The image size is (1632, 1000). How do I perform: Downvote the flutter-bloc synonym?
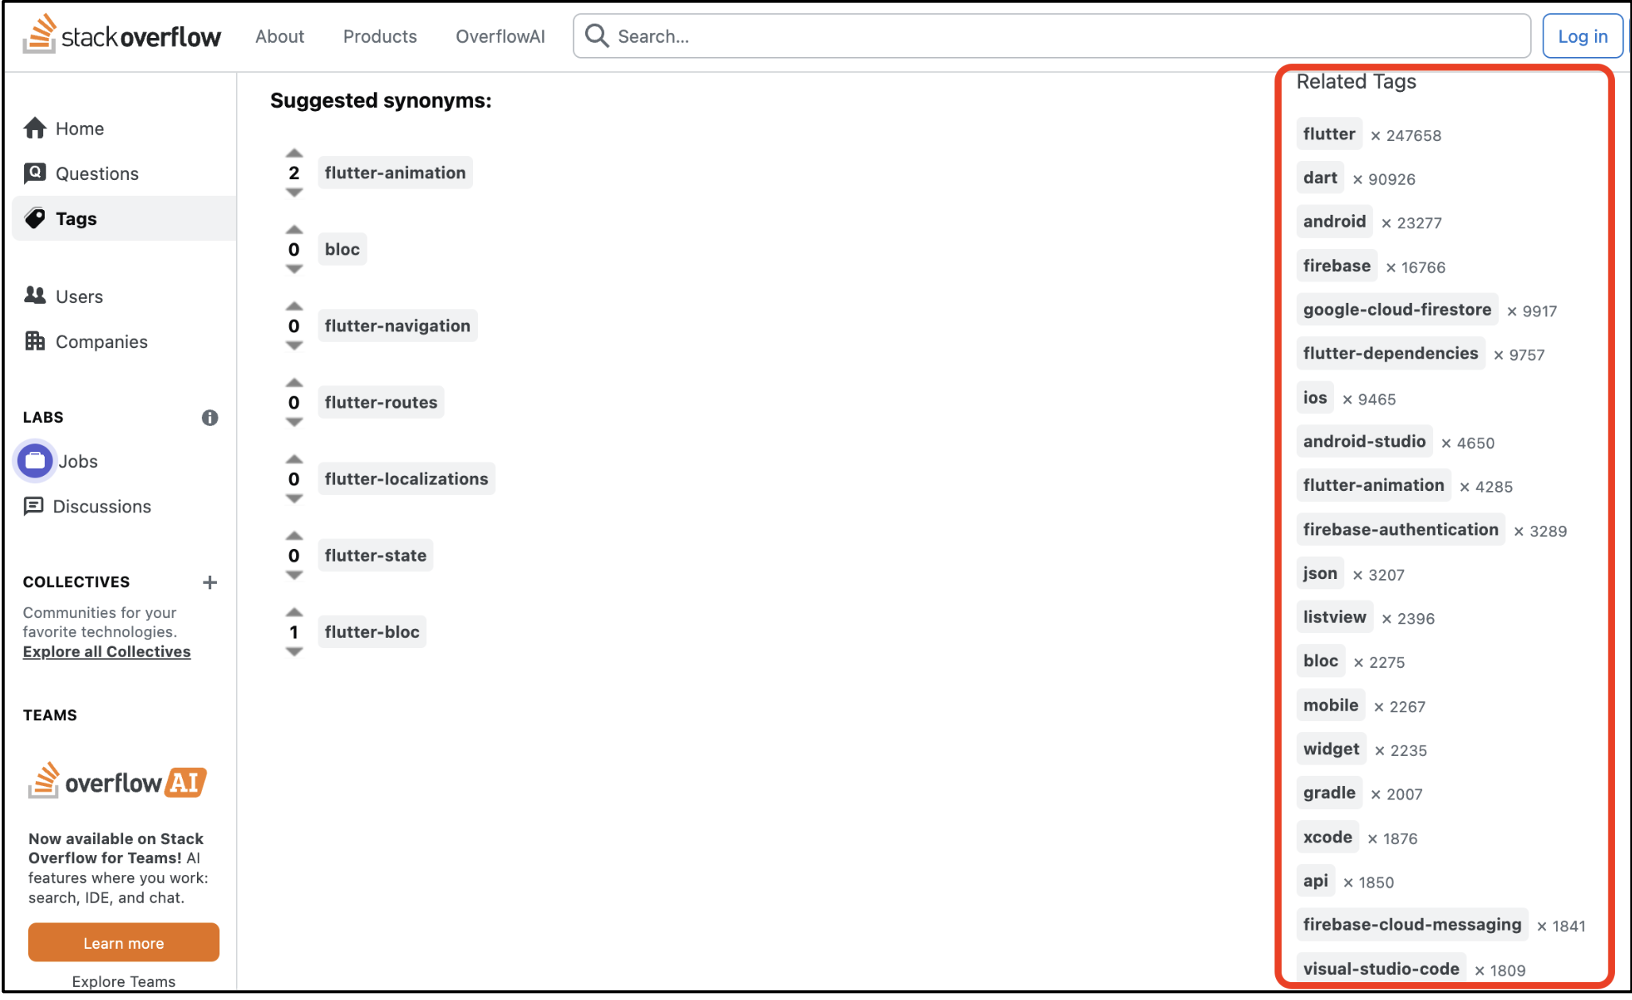tap(294, 651)
